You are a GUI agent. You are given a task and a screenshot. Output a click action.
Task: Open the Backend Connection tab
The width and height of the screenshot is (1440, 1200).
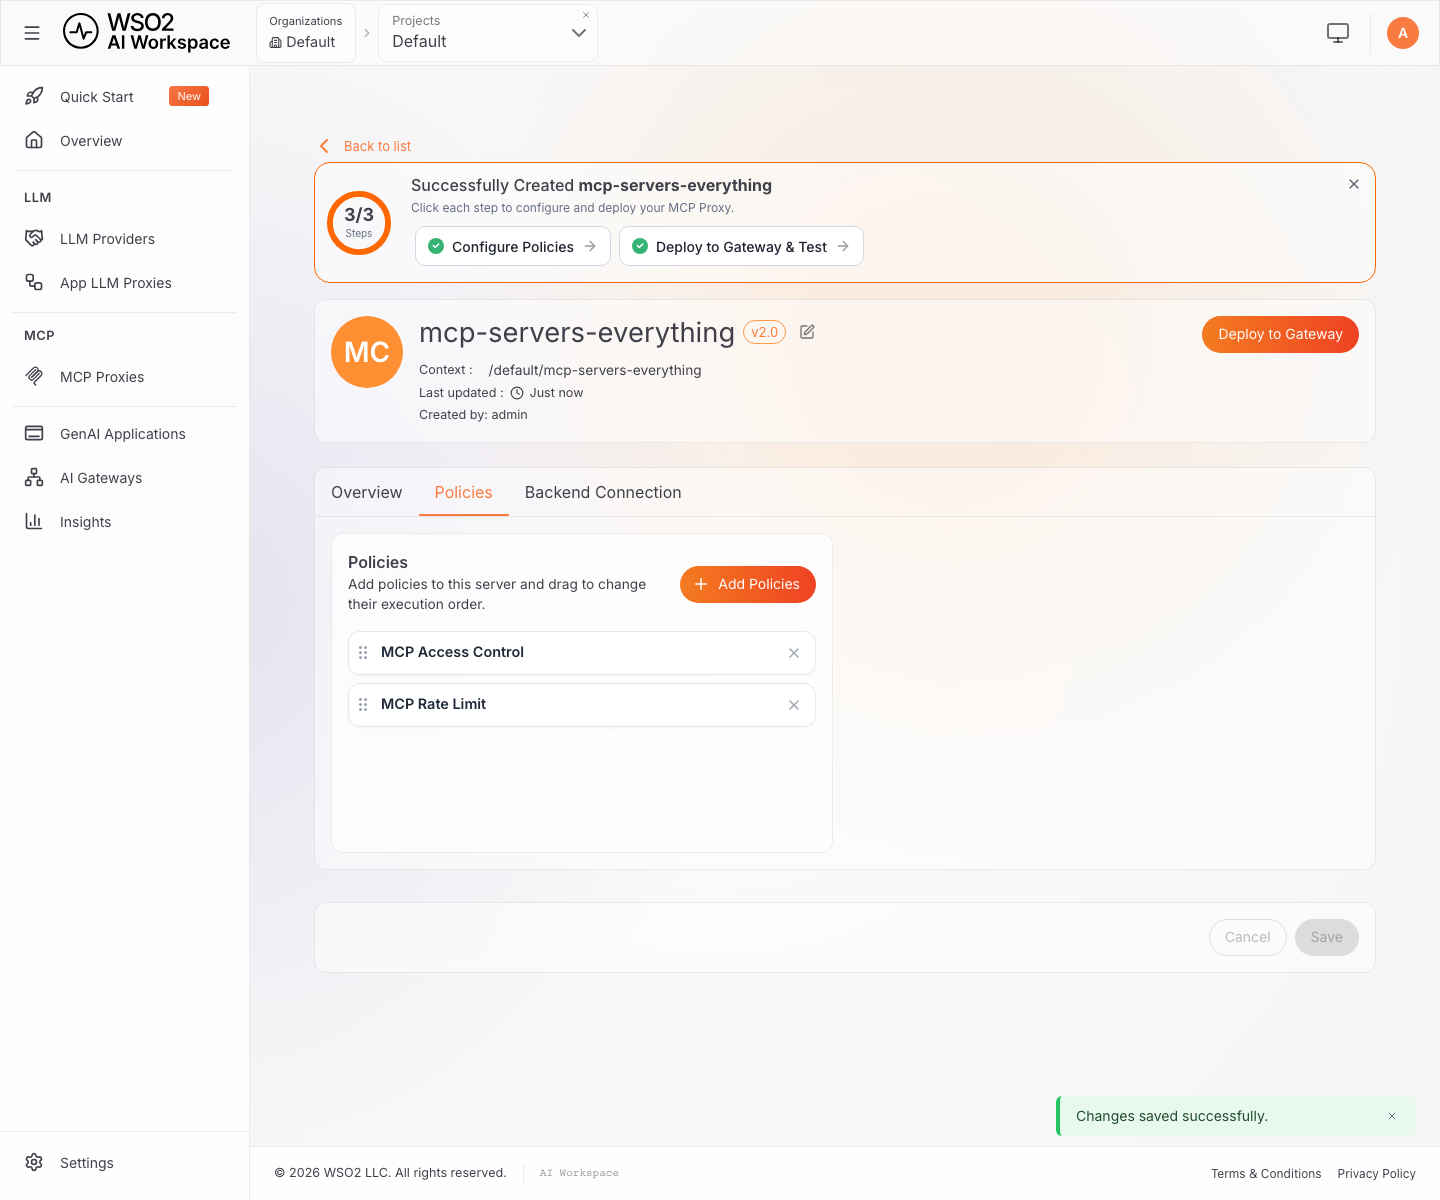[603, 492]
